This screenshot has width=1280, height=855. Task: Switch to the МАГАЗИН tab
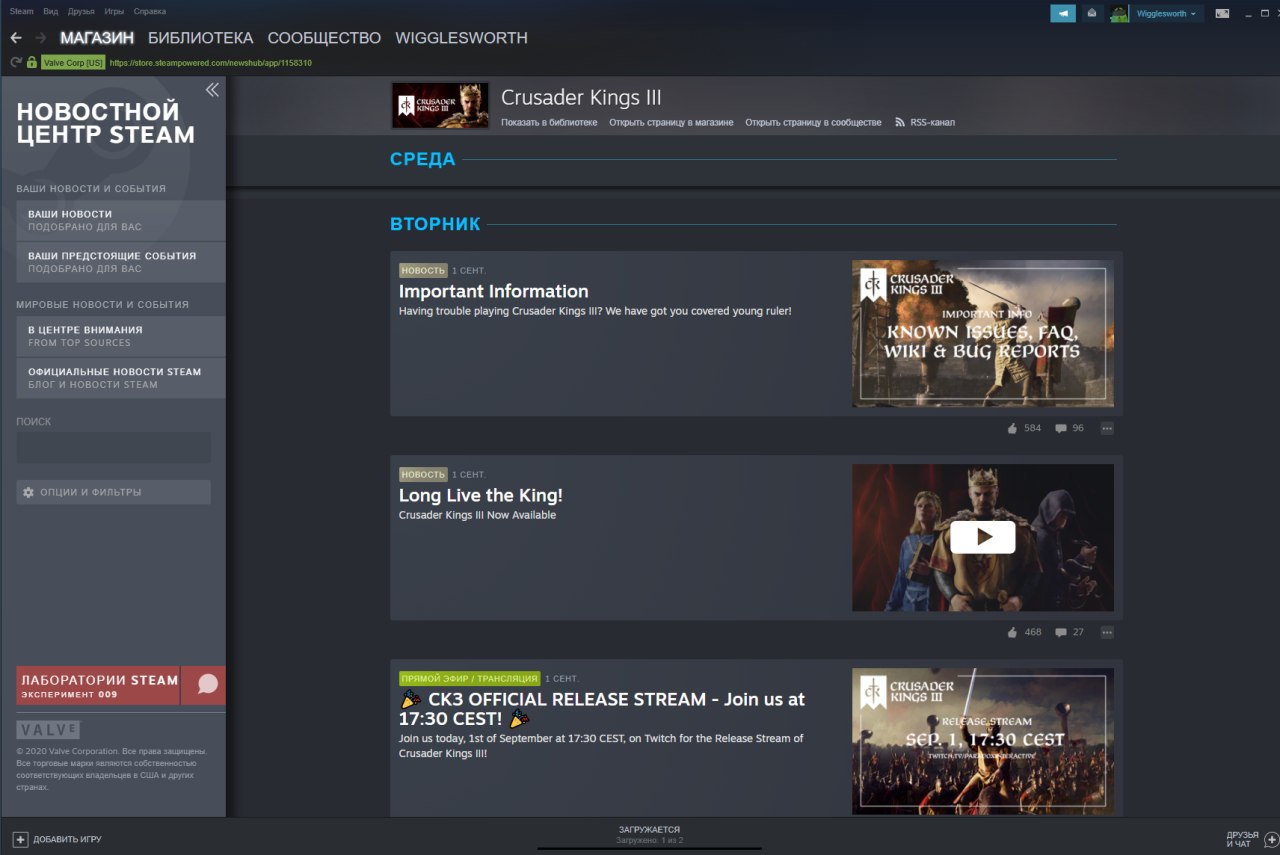97,38
